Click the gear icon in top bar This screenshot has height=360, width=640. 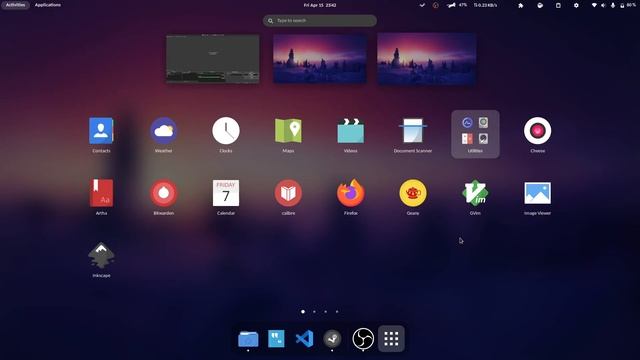coord(576,5)
